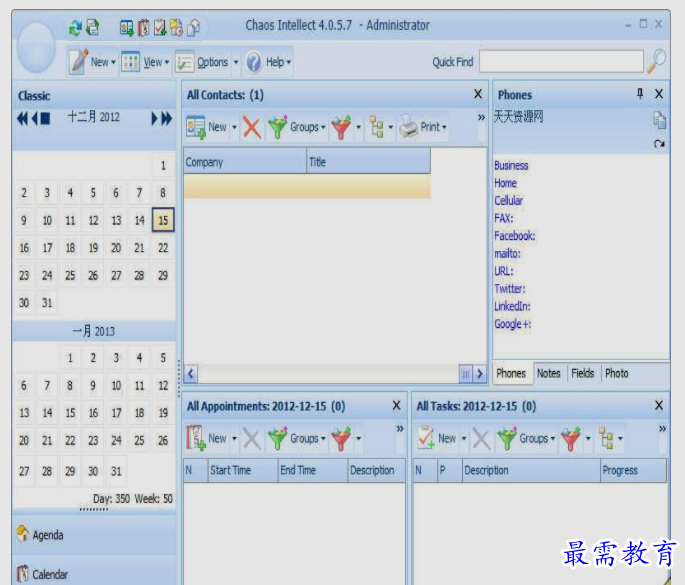Expand the arrow next to Options
This screenshot has height=585, width=685.
(236, 62)
